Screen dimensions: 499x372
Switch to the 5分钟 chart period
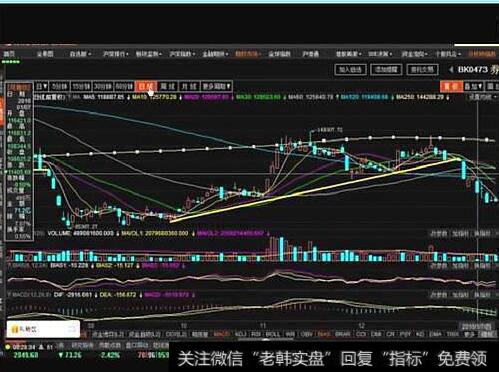click(59, 86)
